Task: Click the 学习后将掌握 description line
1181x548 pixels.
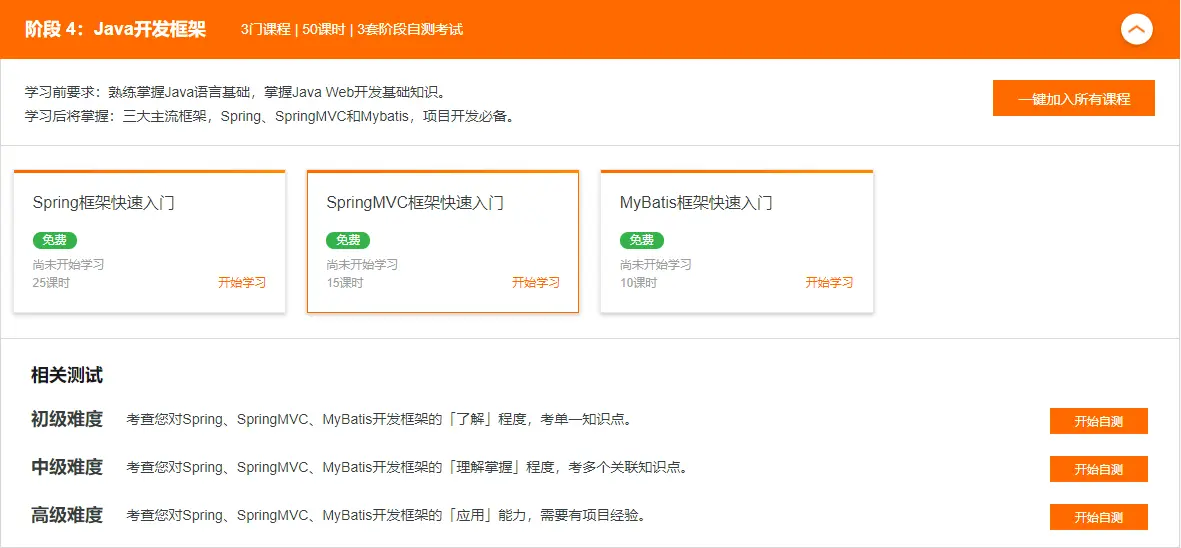Action: [270, 117]
